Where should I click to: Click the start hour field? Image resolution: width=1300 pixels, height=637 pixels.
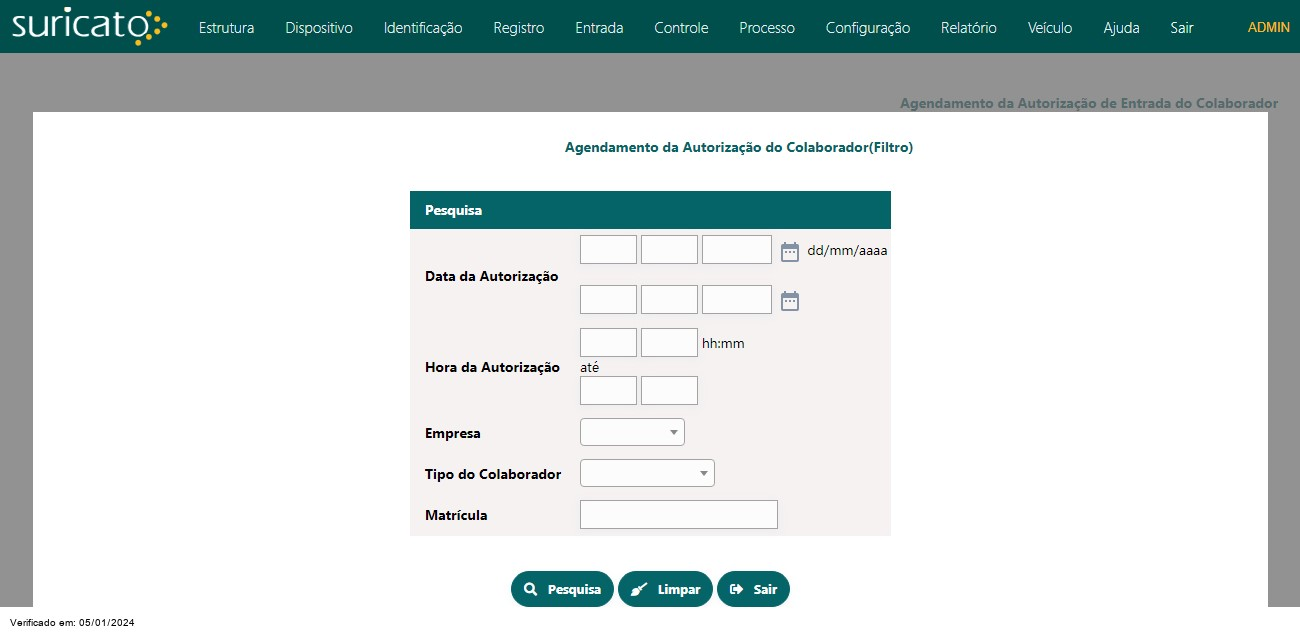click(608, 342)
